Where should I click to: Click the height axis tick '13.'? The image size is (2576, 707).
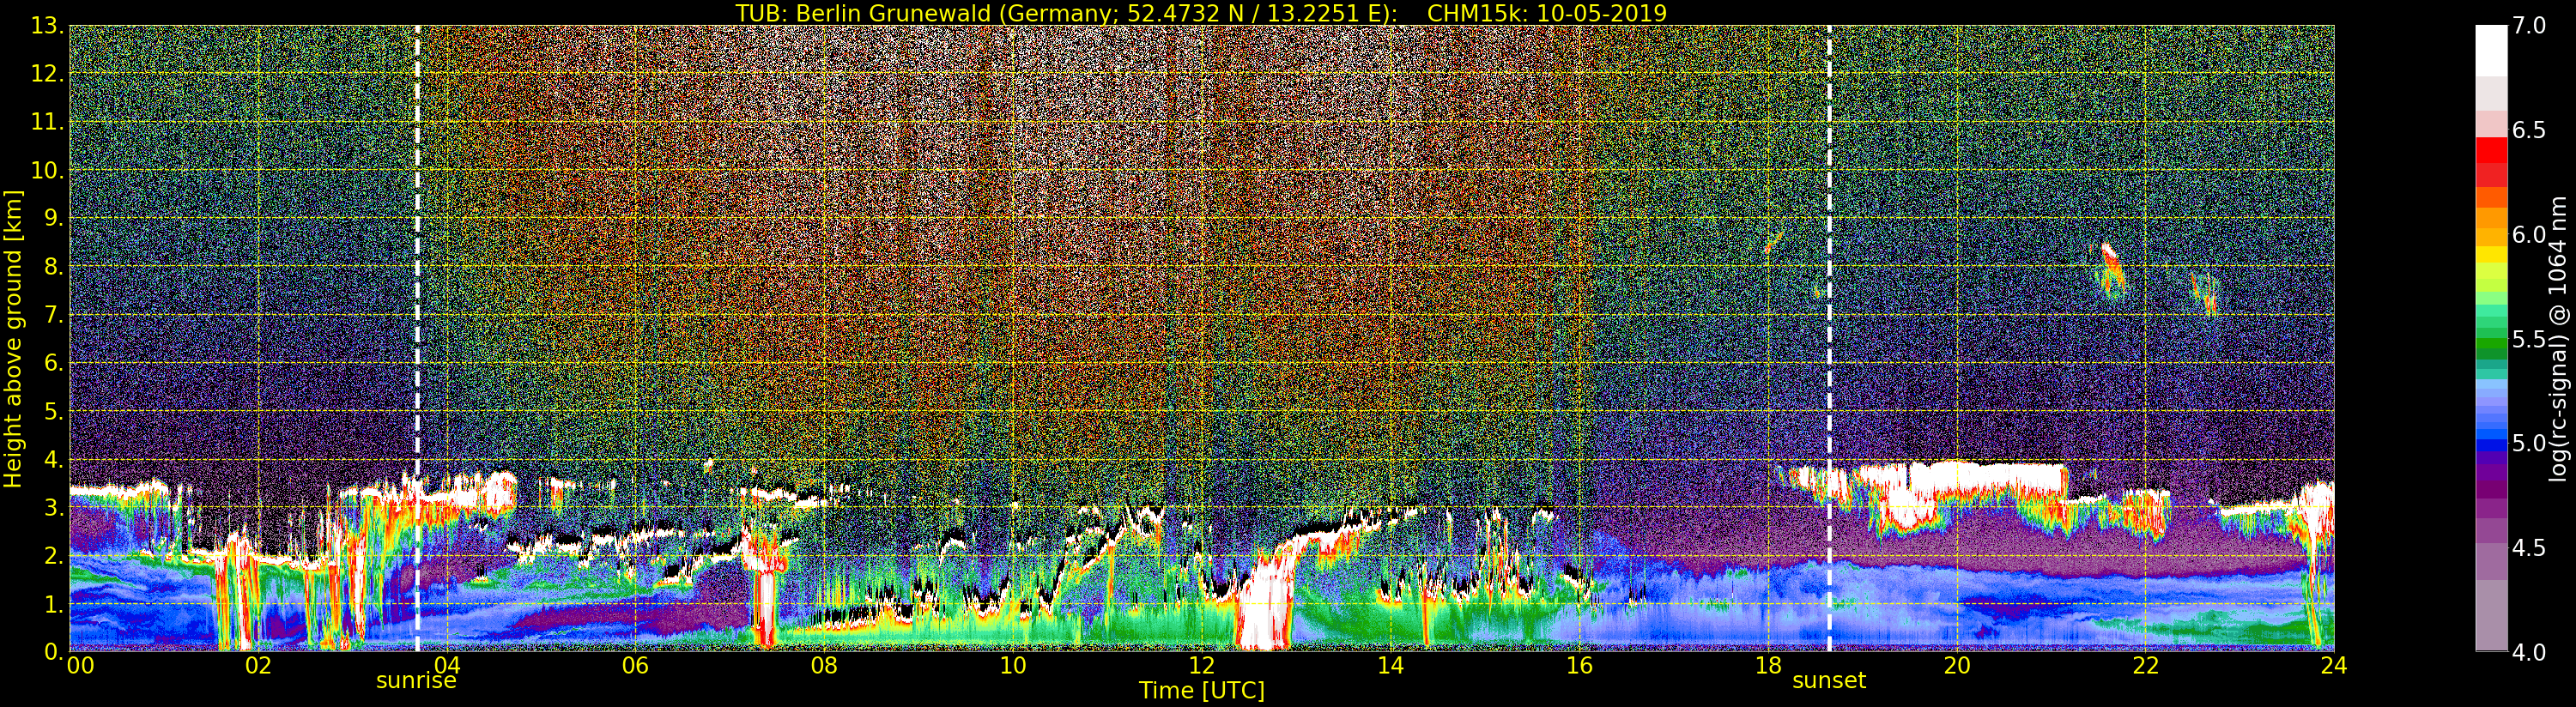tap(47, 26)
